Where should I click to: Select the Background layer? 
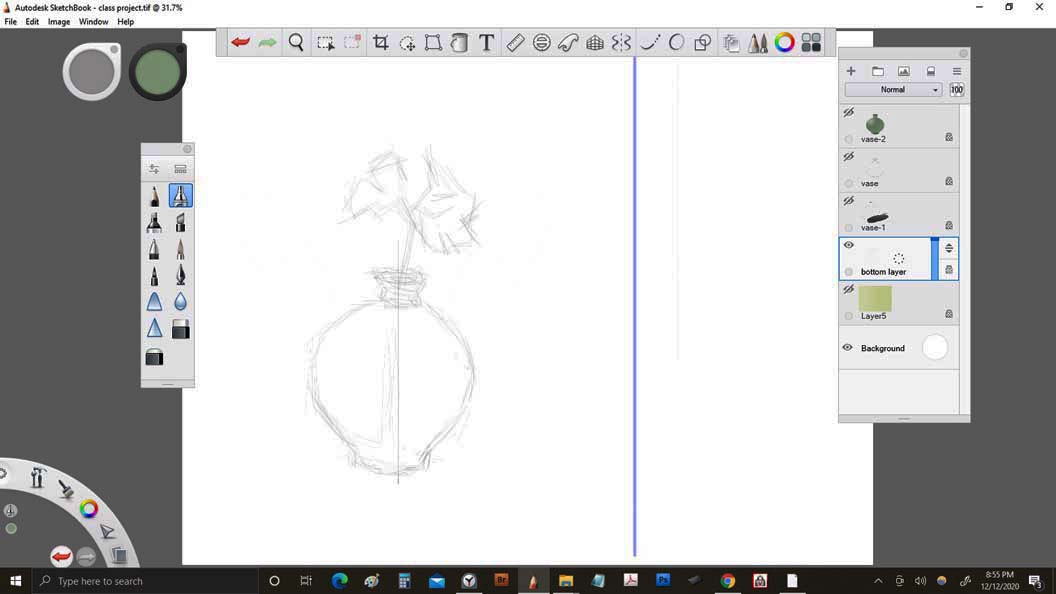click(x=884, y=348)
